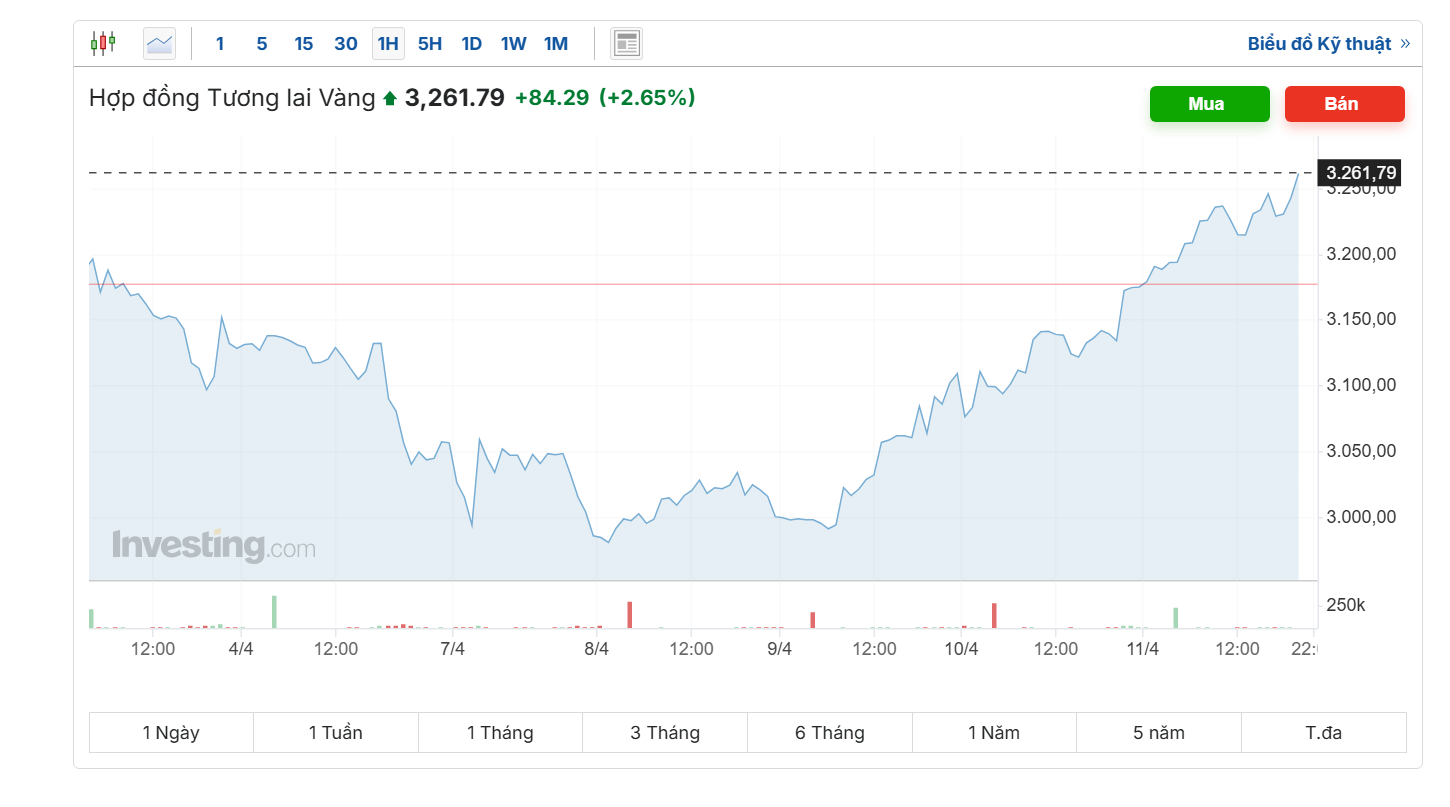Screen dimensions: 1450x807
Task: Switch the chart to 5H interval
Action: [430, 44]
